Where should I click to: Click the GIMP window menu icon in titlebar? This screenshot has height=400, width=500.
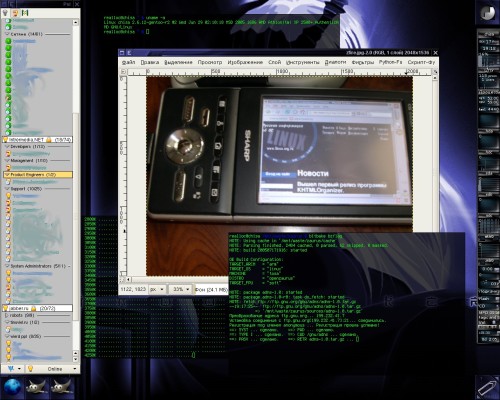122,53
